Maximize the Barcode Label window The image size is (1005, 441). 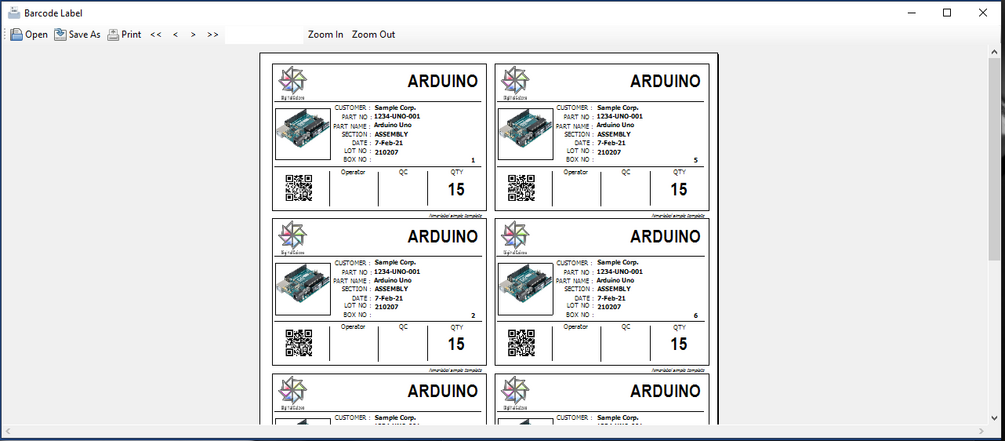947,13
